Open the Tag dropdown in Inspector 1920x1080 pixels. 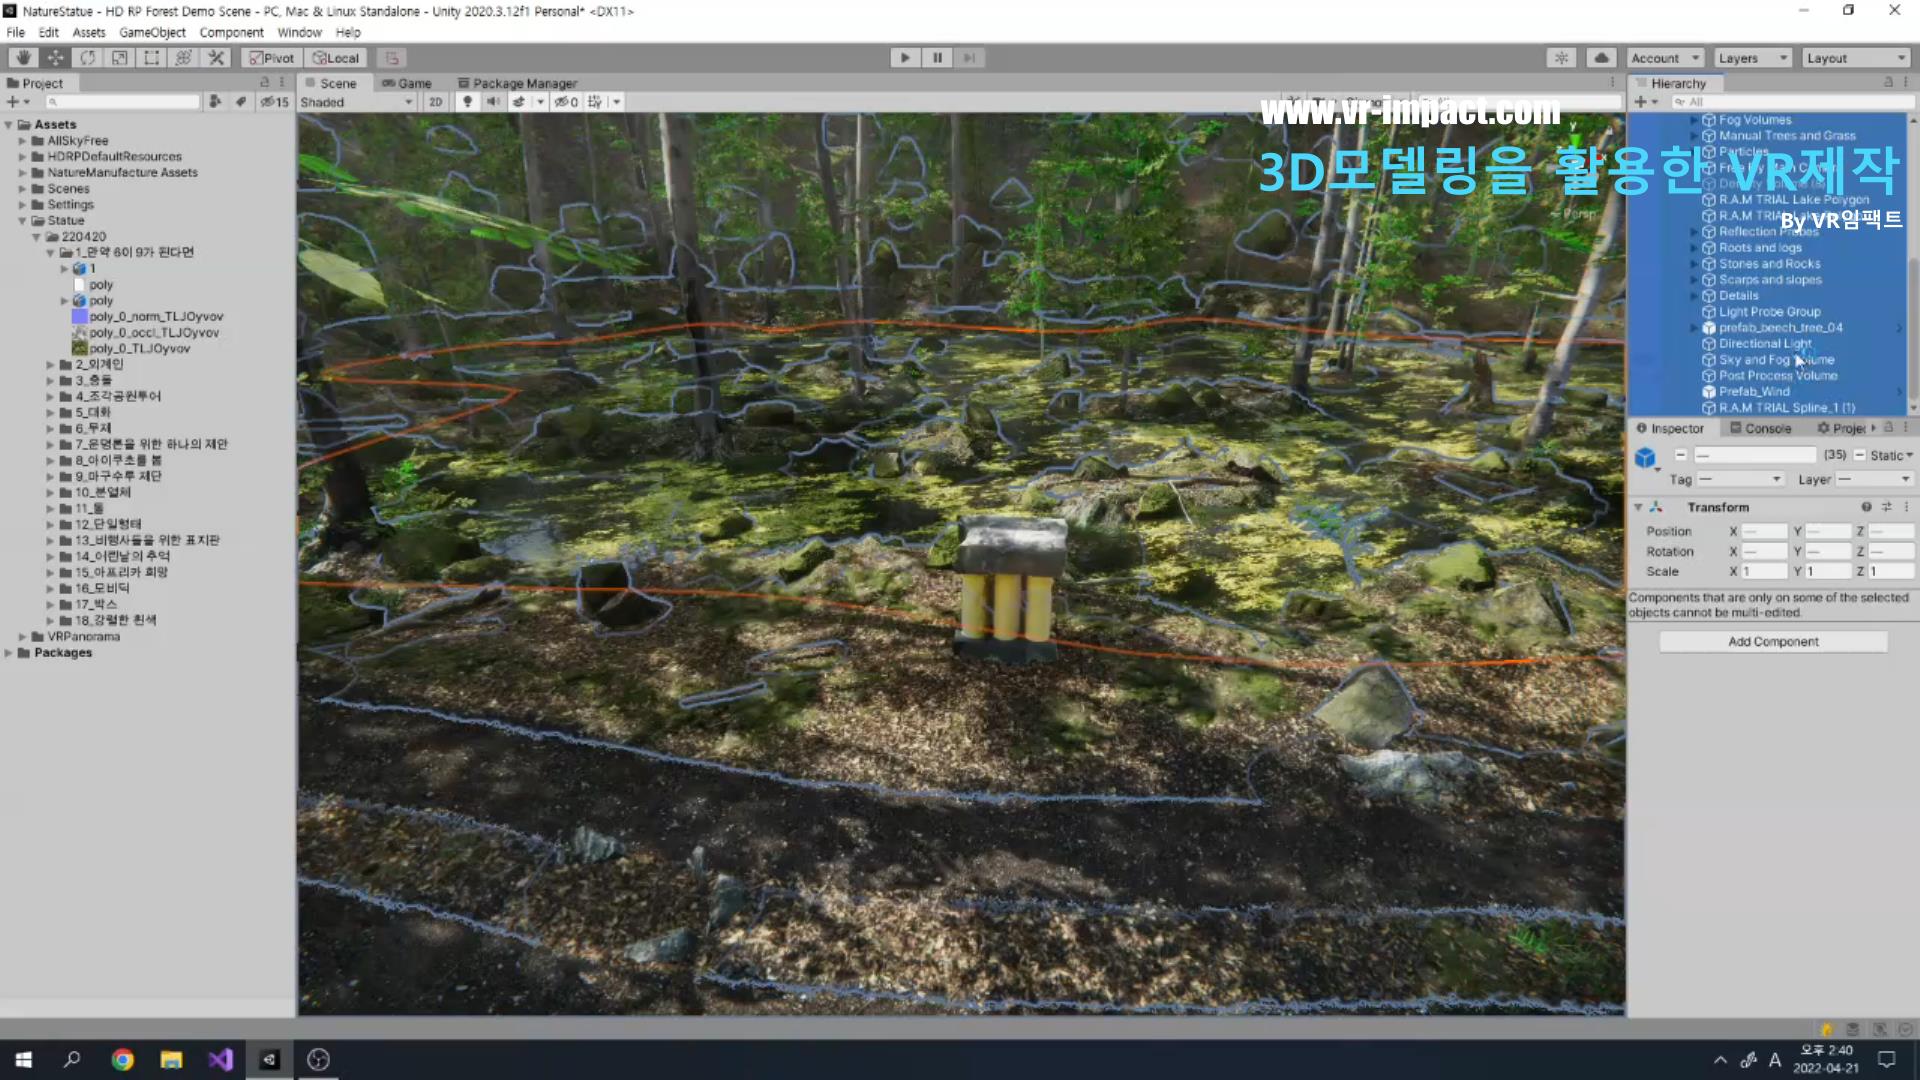click(1740, 479)
